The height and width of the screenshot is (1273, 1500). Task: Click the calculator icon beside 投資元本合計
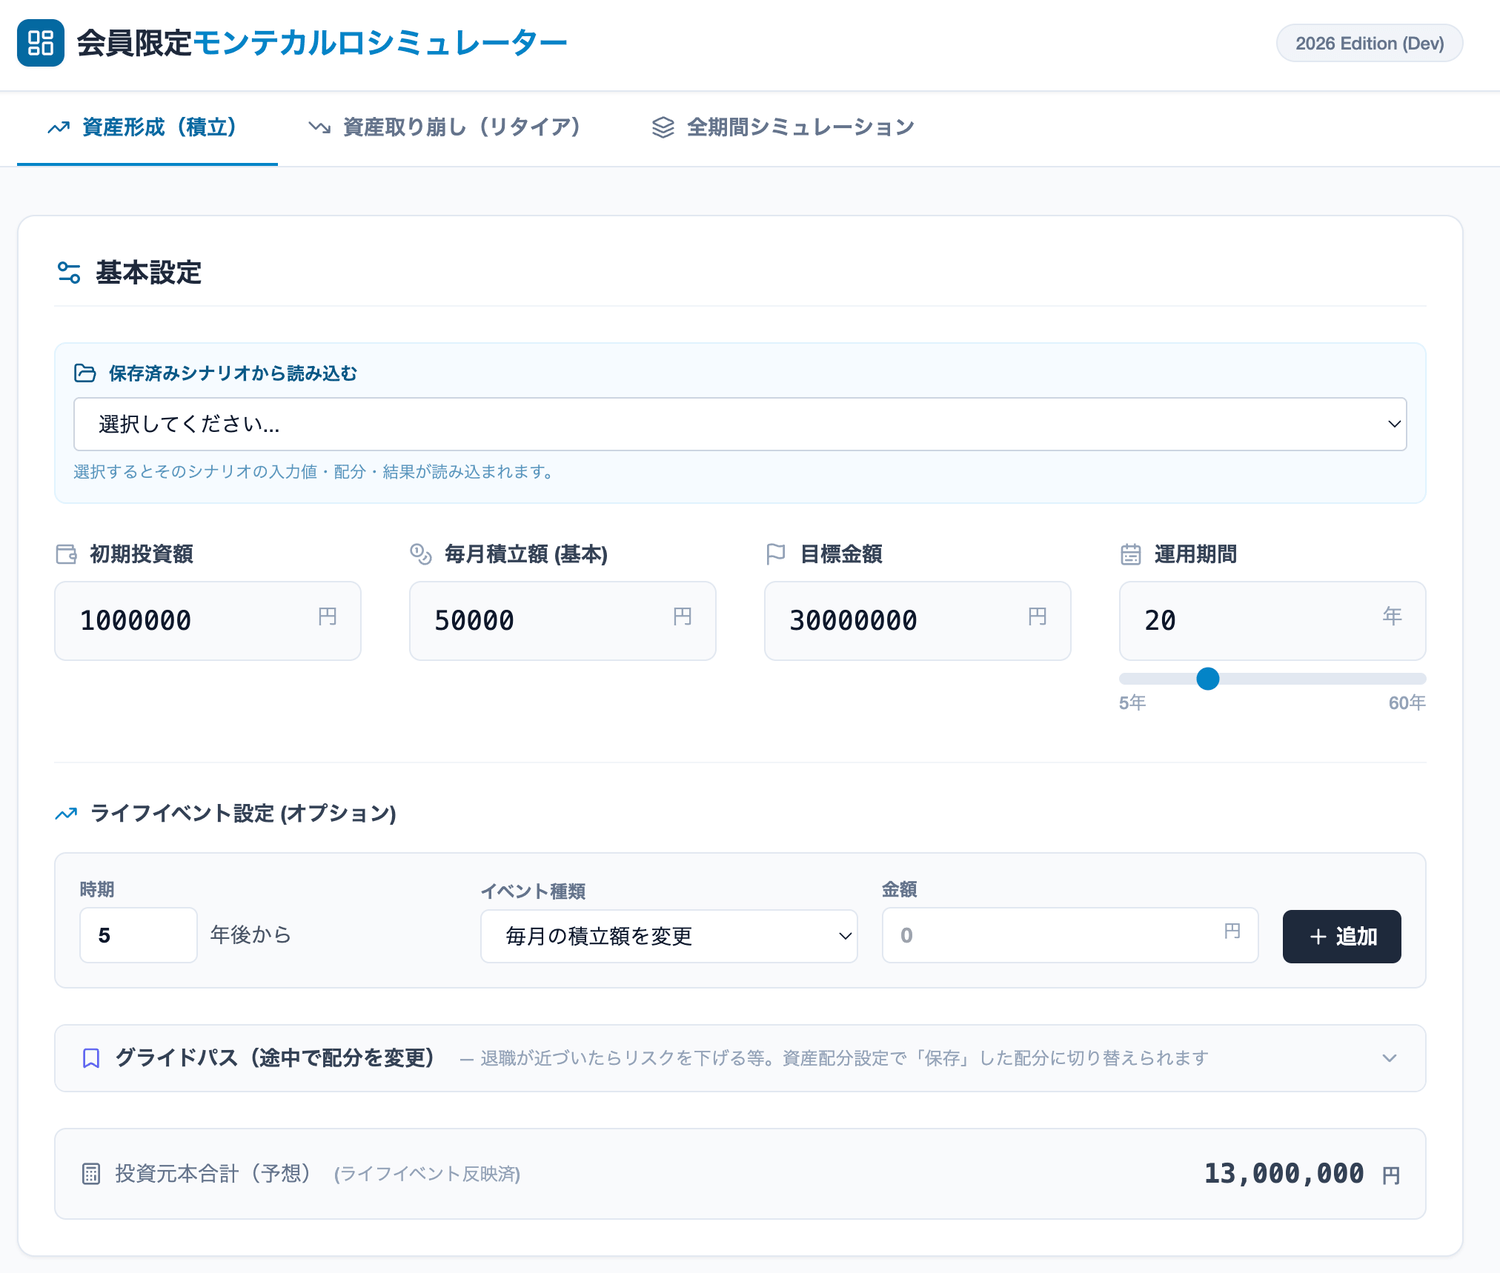91,1174
